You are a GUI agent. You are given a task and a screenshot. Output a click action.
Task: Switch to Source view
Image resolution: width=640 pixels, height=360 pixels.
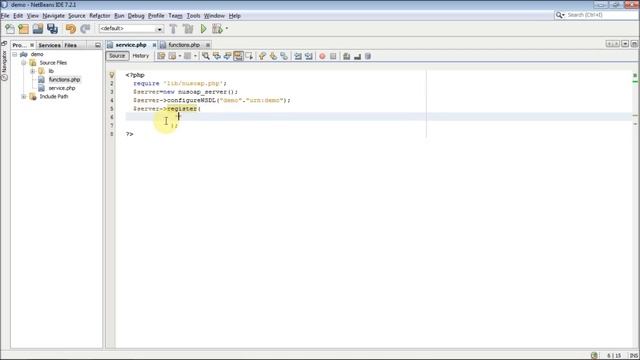point(117,56)
